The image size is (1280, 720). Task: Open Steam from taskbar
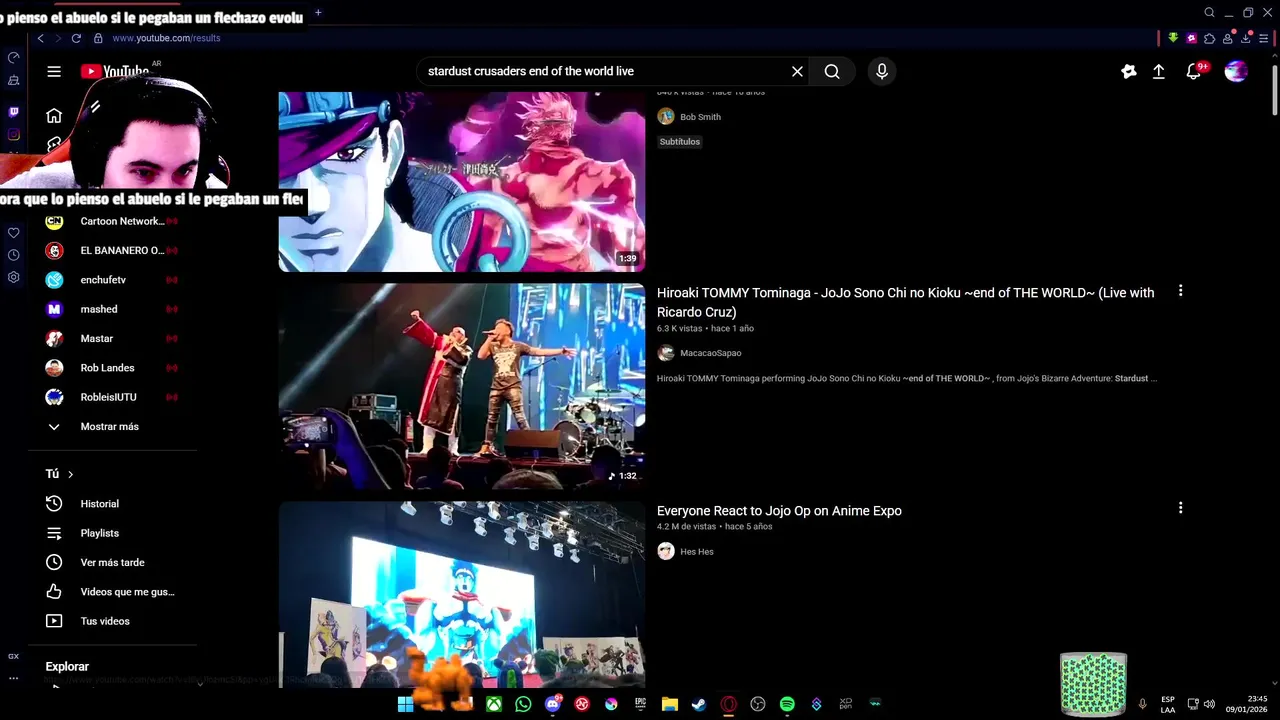point(699,704)
